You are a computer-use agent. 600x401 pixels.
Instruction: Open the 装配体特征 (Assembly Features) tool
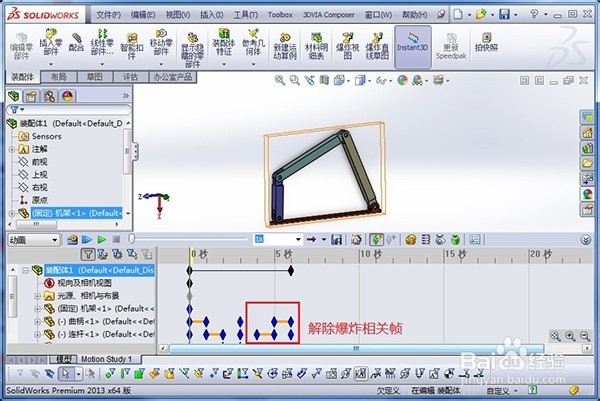tap(224, 42)
